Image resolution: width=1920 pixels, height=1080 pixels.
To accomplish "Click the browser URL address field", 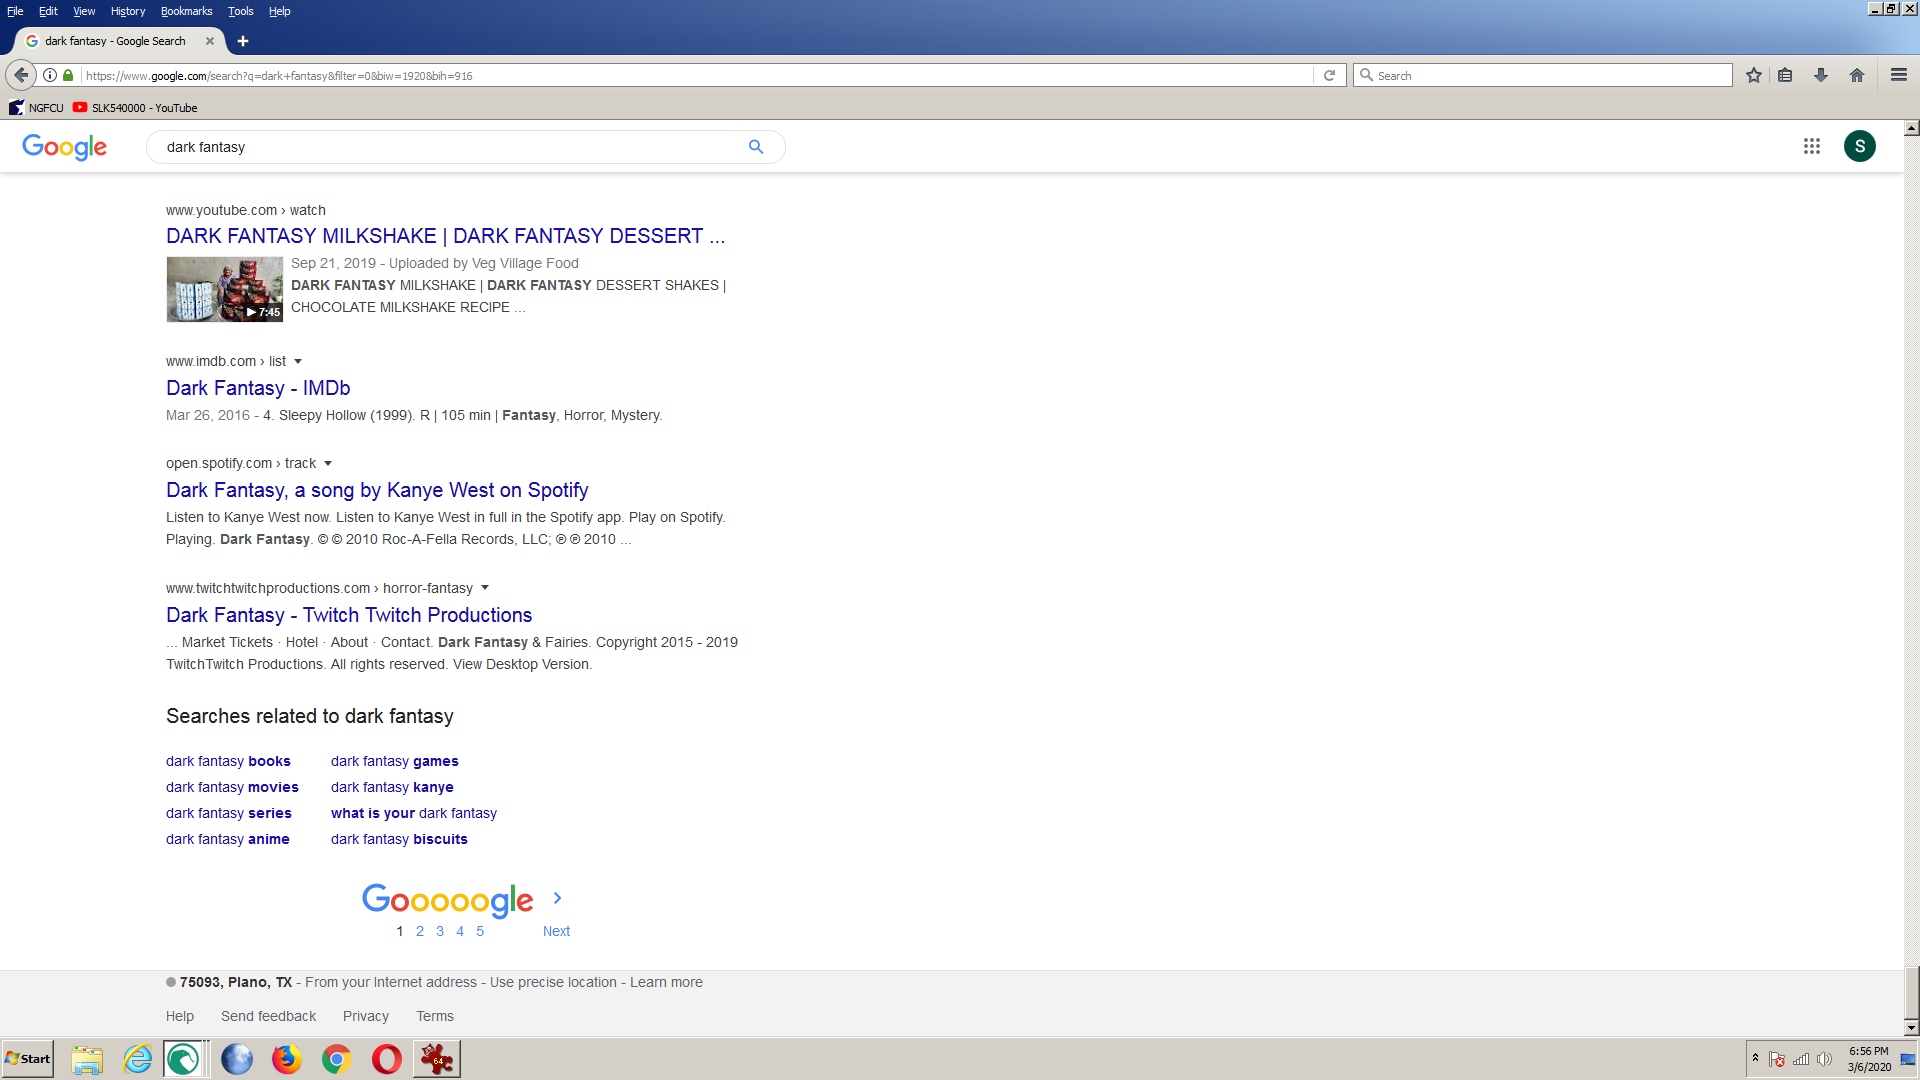I will point(697,75).
